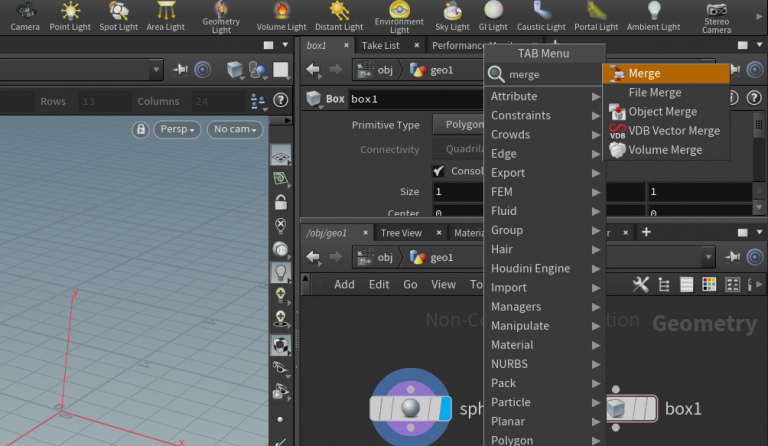This screenshot has width=768, height=446.
Task: Create a Caustic Light from the shelf
Action: [x=541, y=17]
